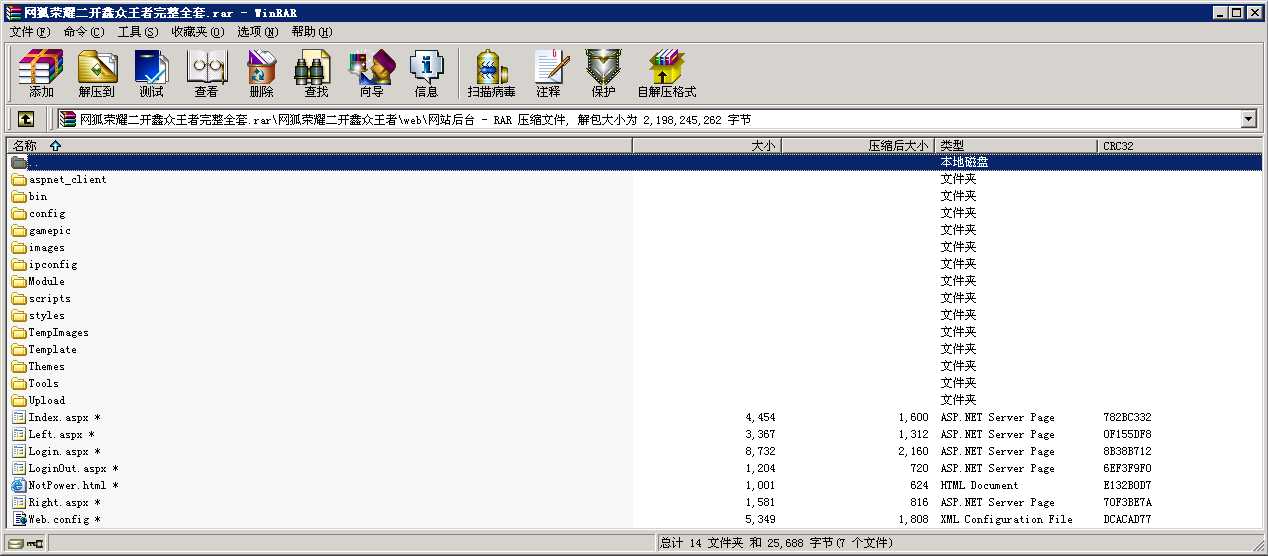Click the Find (查找) binoculars icon
This screenshot has height=556, width=1268.
click(316, 73)
